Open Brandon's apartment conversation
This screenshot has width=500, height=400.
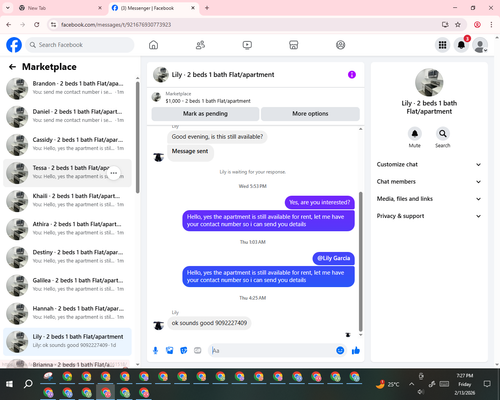67,88
